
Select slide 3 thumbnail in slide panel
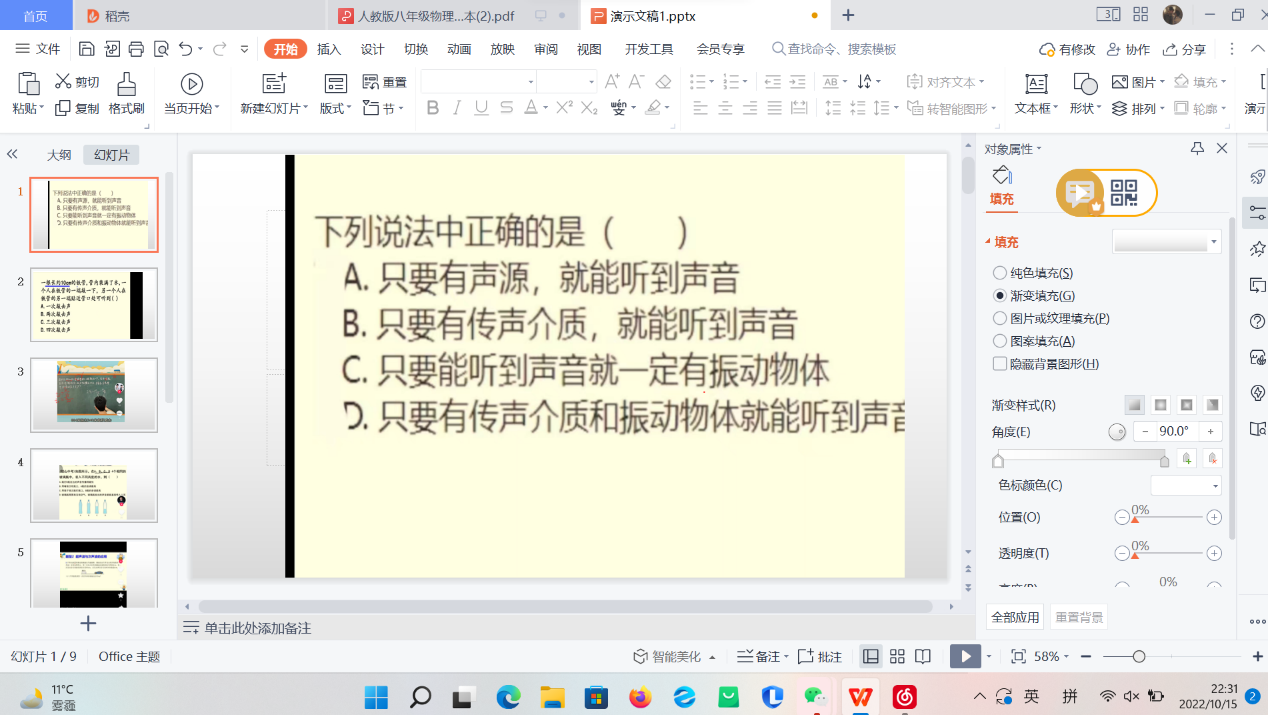94,394
